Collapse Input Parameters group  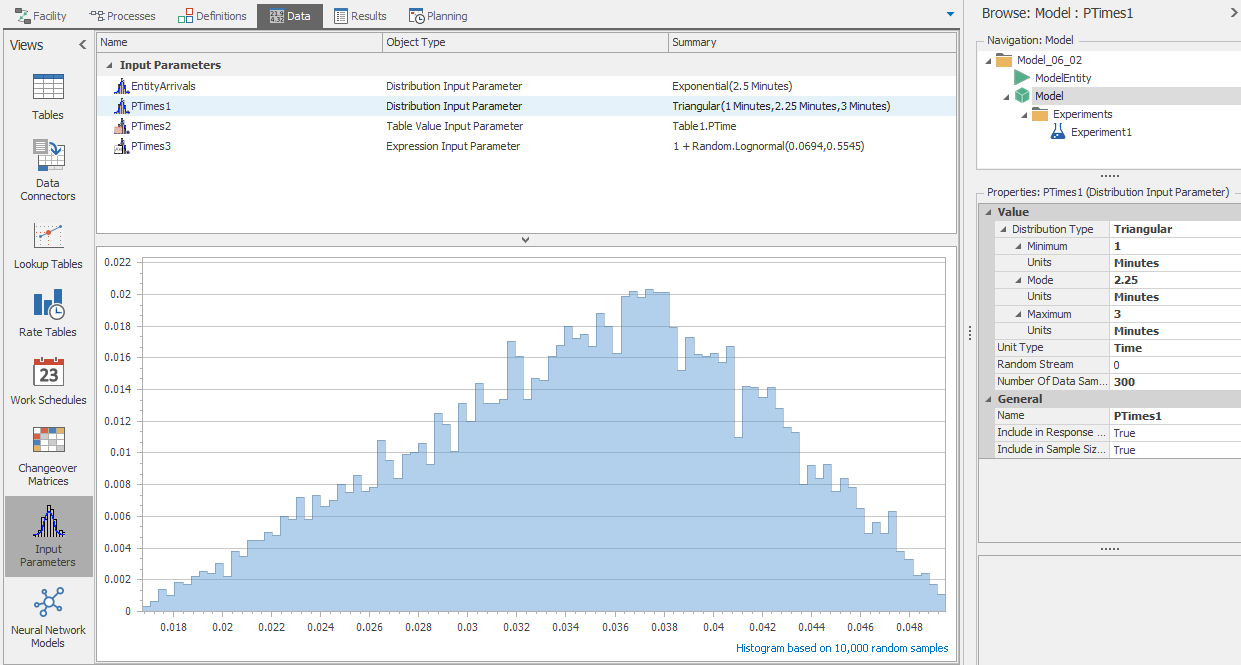pos(109,65)
